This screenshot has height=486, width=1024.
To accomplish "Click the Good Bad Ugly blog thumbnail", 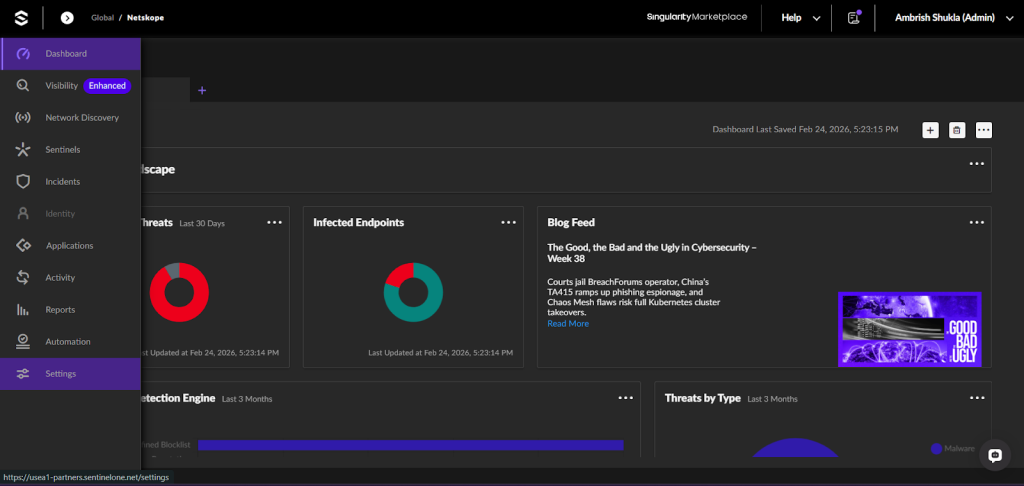I will [x=910, y=329].
